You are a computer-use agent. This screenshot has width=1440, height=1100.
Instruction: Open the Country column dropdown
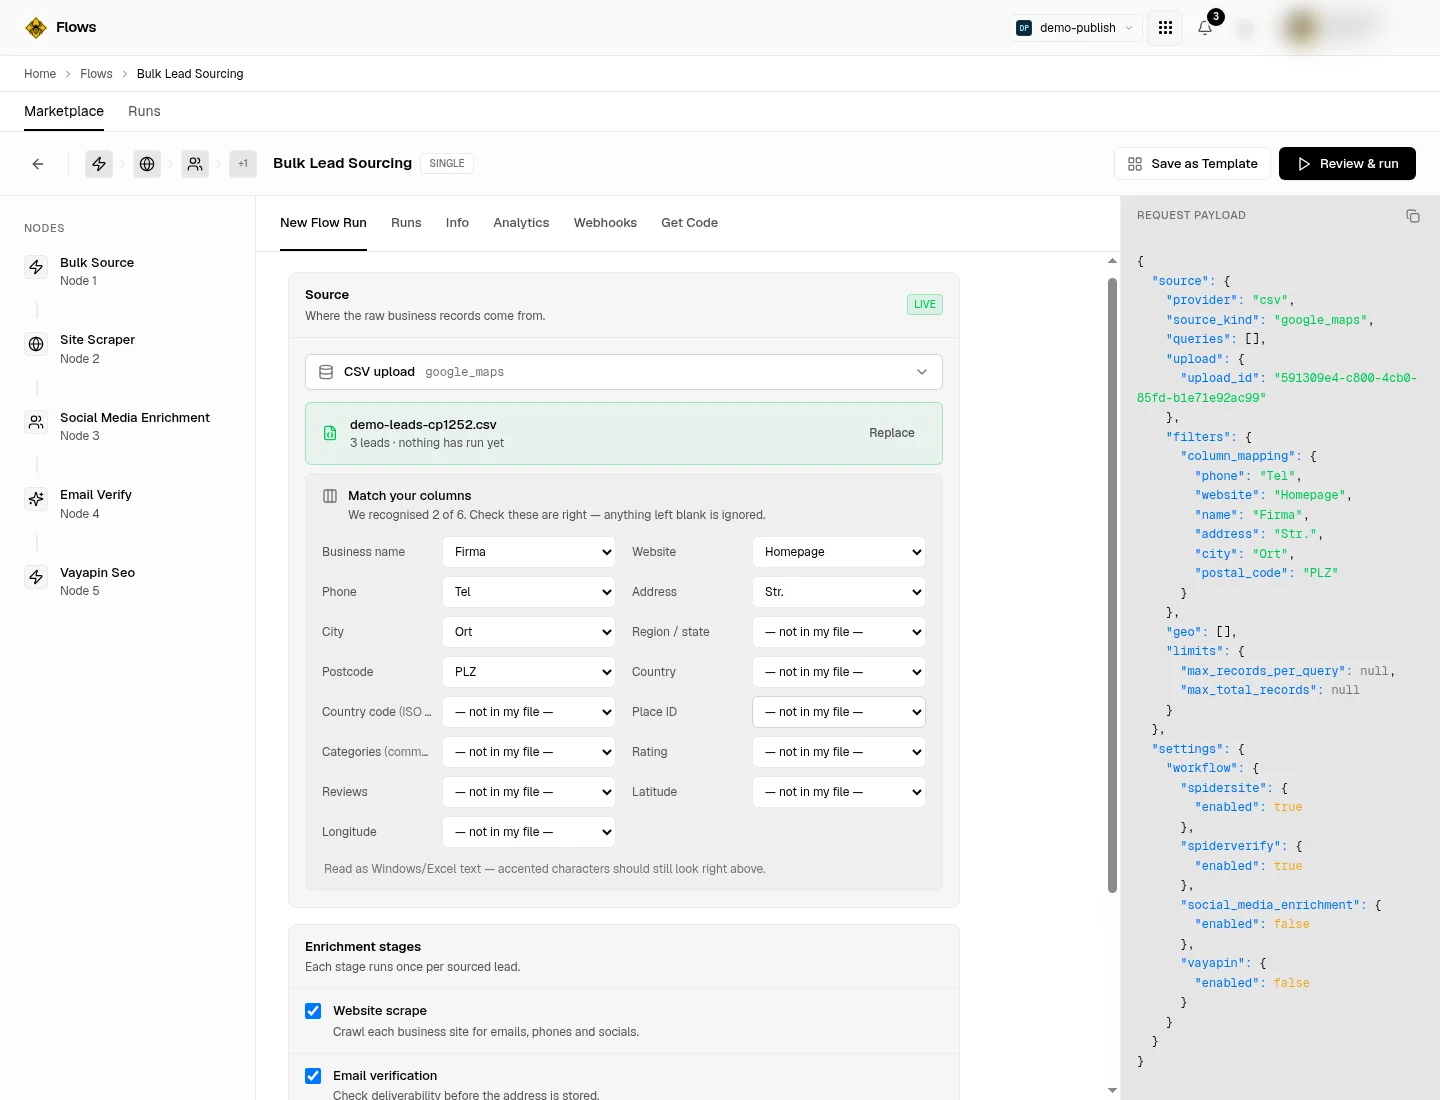click(839, 672)
